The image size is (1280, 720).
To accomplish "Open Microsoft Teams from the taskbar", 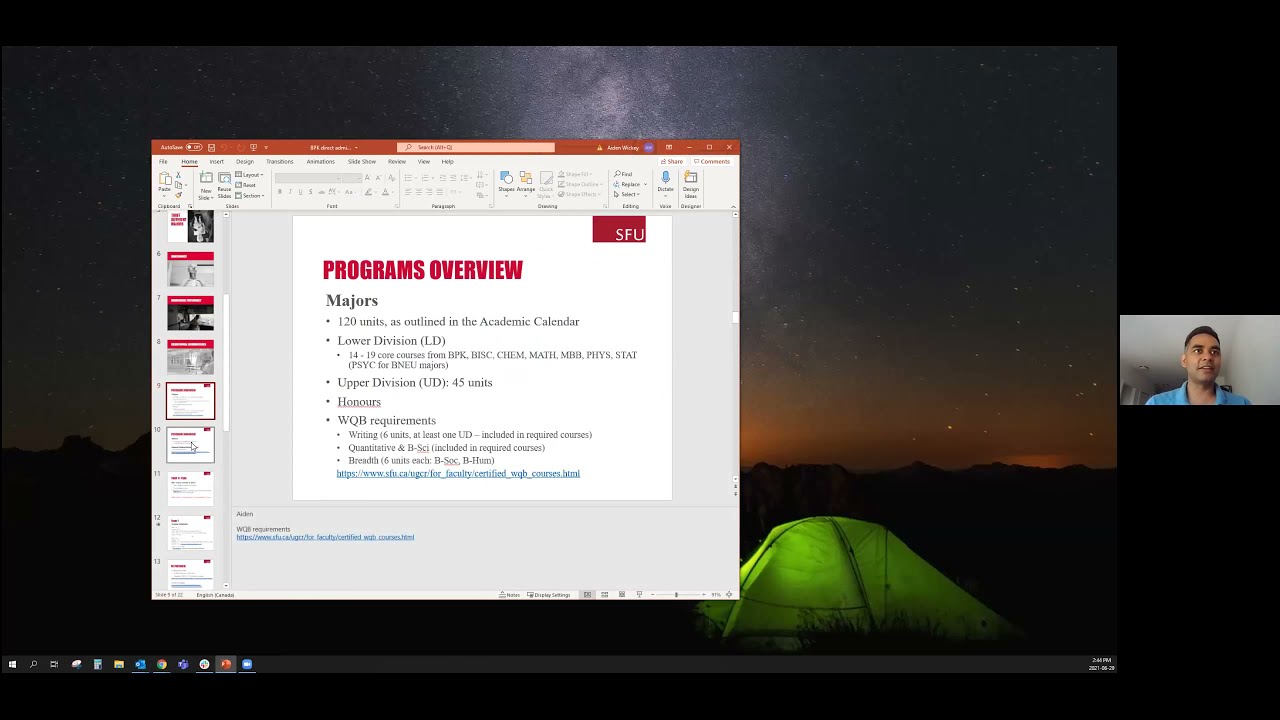I will pos(183,664).
